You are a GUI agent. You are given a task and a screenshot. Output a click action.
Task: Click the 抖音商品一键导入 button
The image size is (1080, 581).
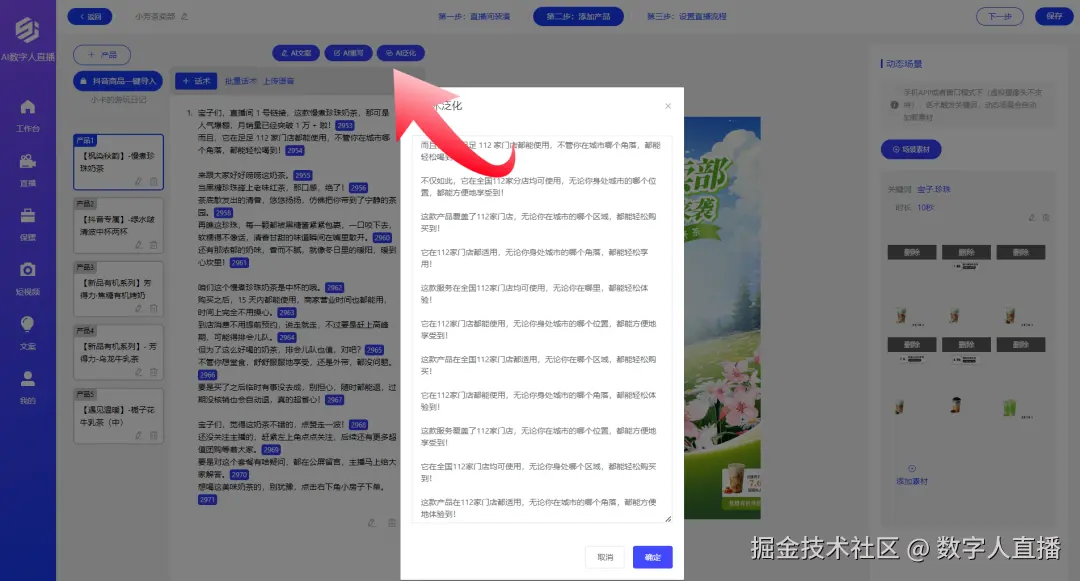point(118,81)
